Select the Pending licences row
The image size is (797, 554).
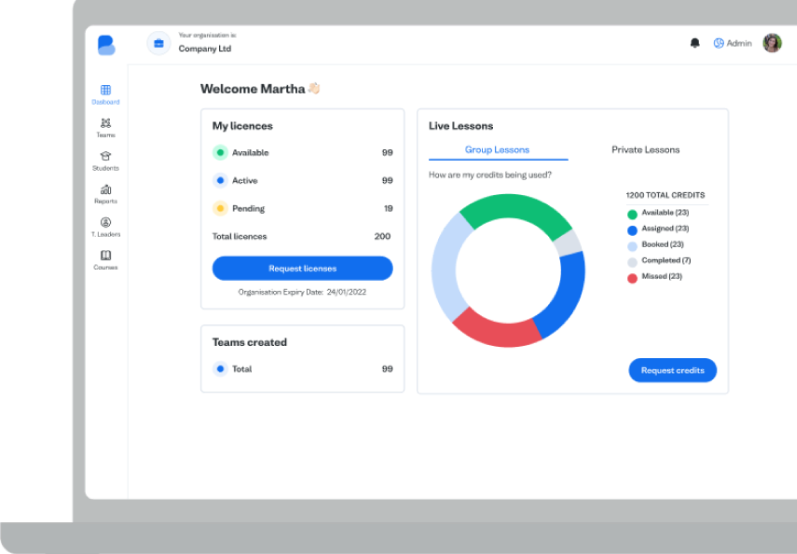click(302, 209)
